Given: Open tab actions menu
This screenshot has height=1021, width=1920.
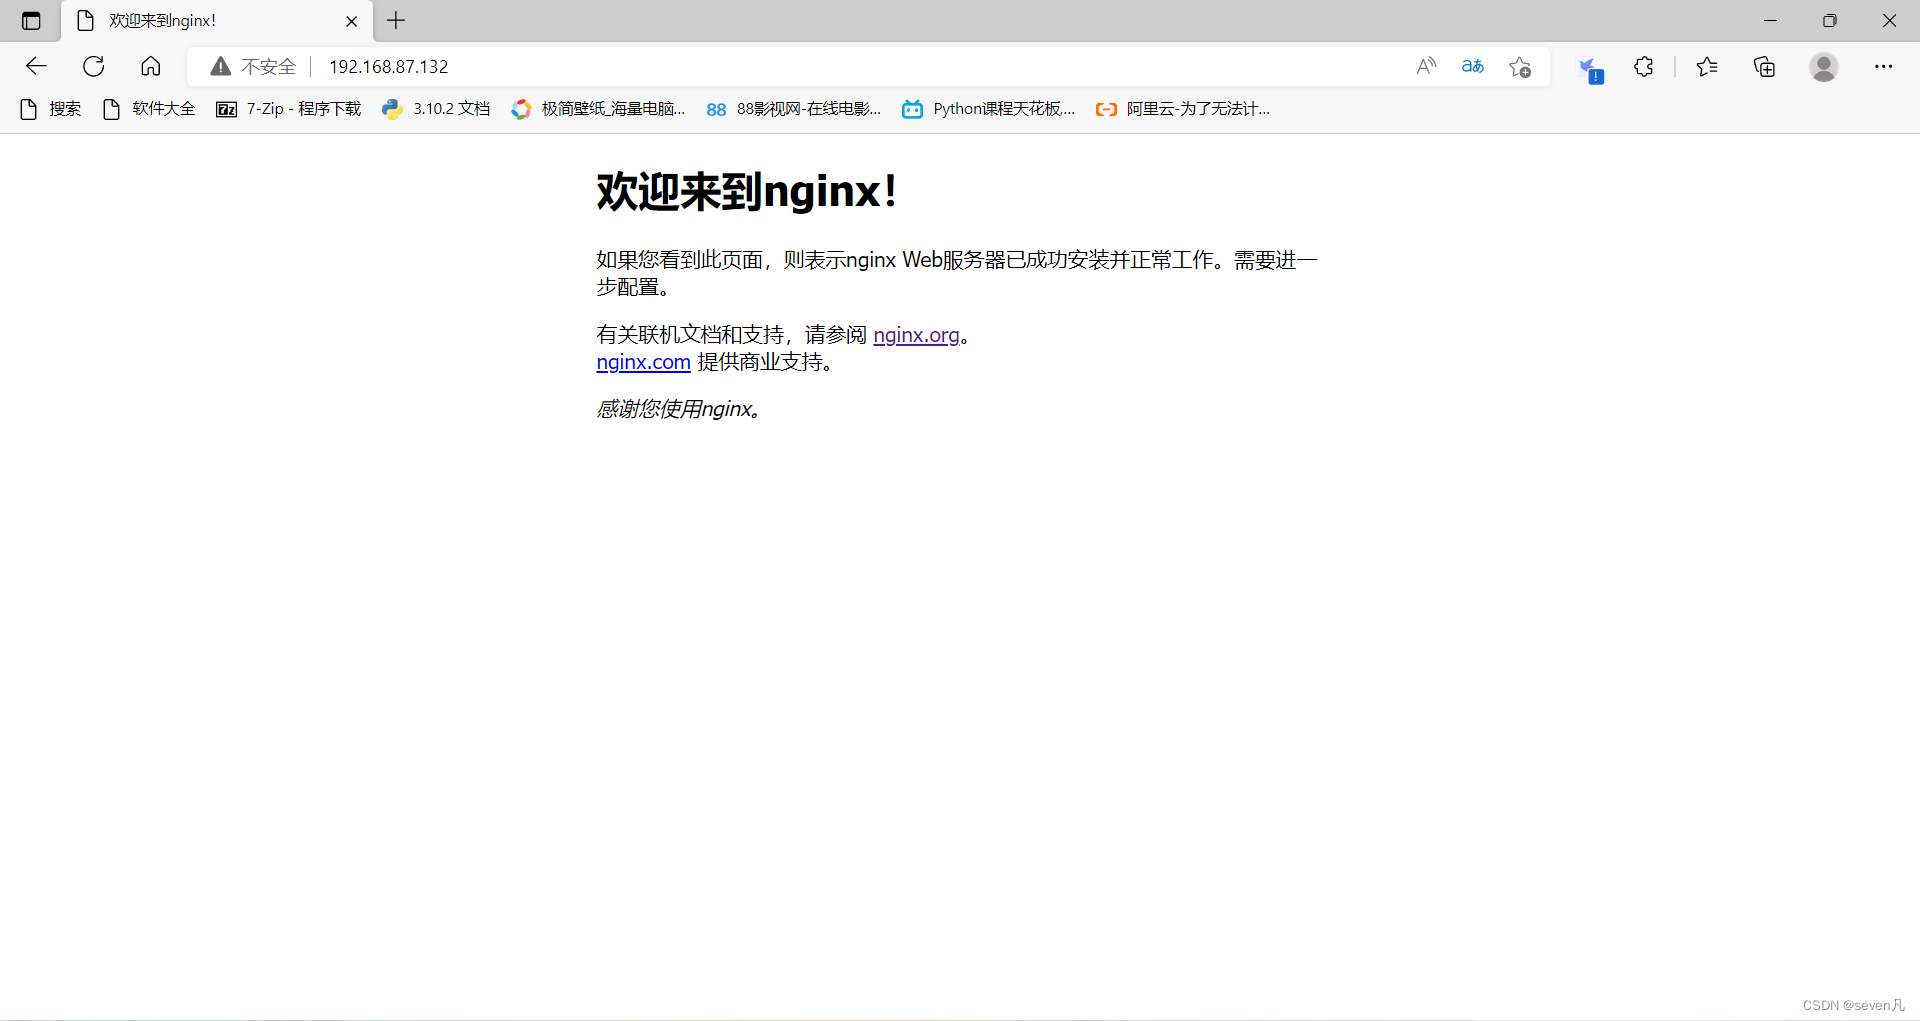Looking at the screenshot, I should [30, 20].
